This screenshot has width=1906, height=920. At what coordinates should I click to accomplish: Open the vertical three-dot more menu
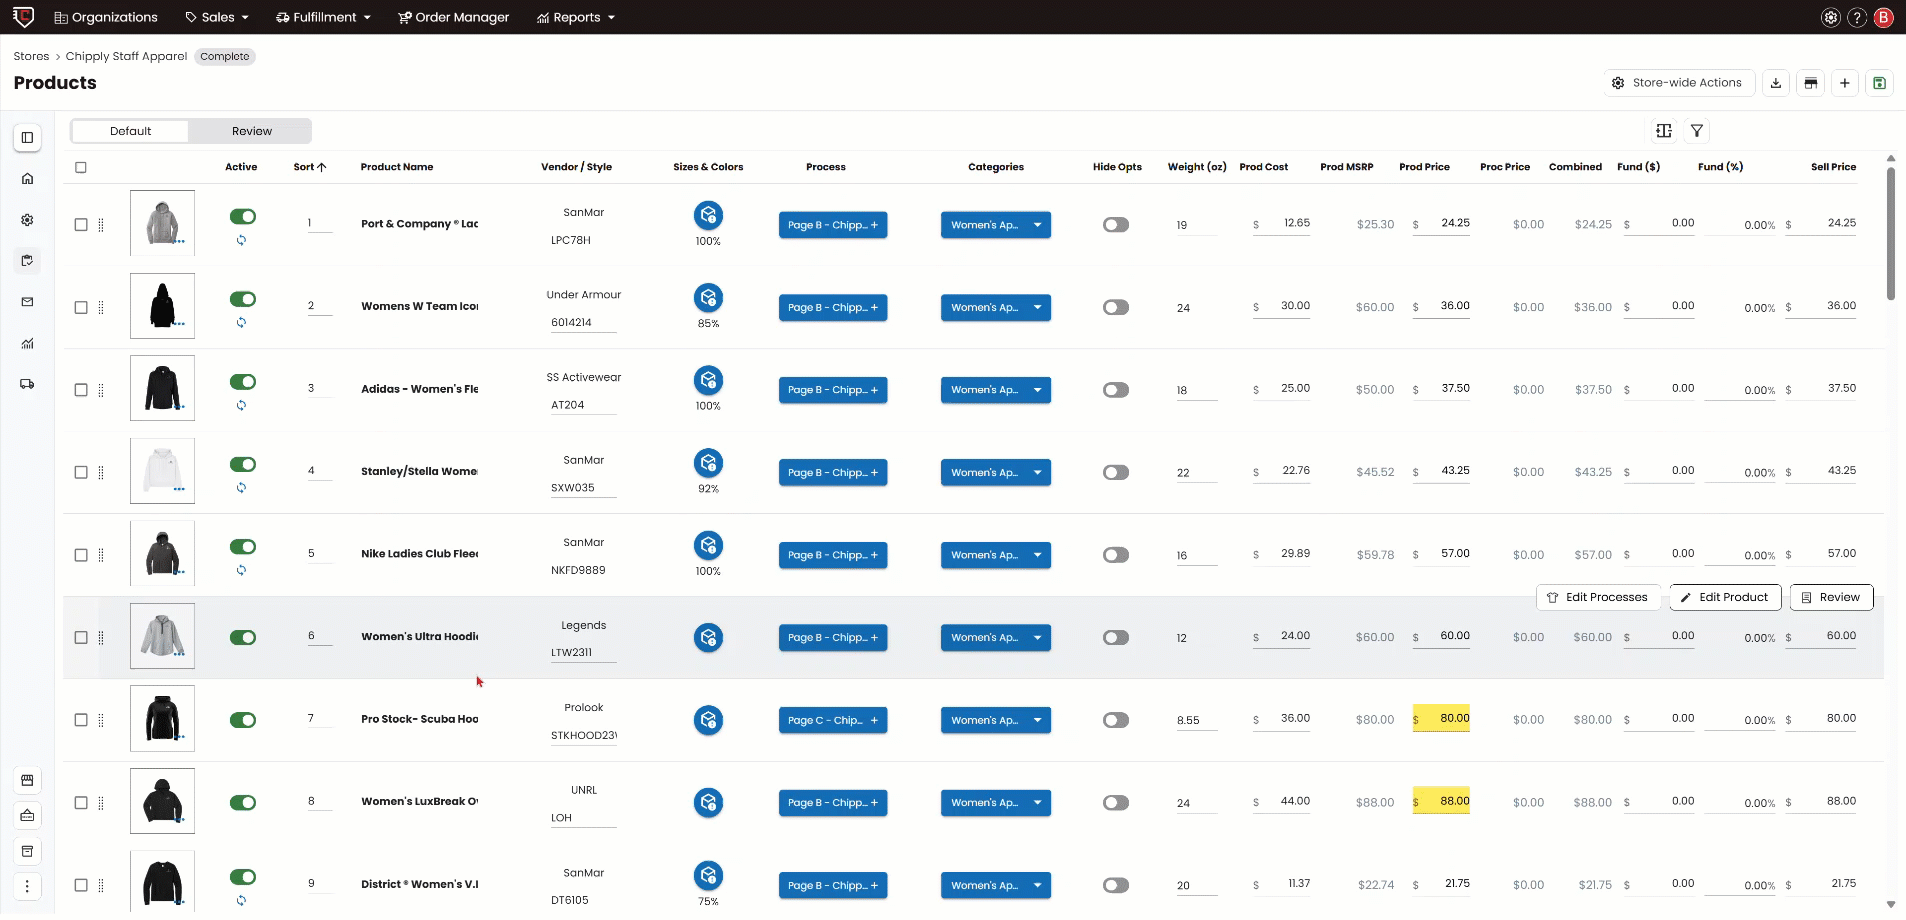click(x=27, y=886)
